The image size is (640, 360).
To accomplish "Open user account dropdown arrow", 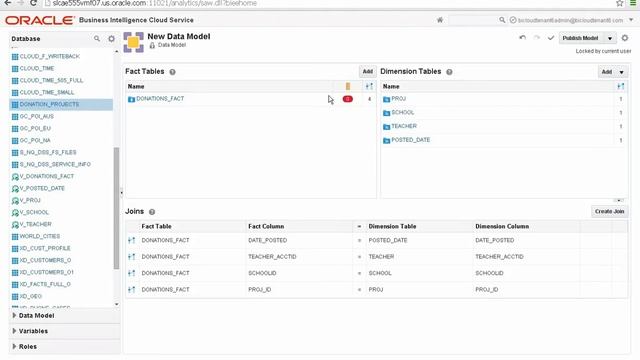I will click(631, 20).
